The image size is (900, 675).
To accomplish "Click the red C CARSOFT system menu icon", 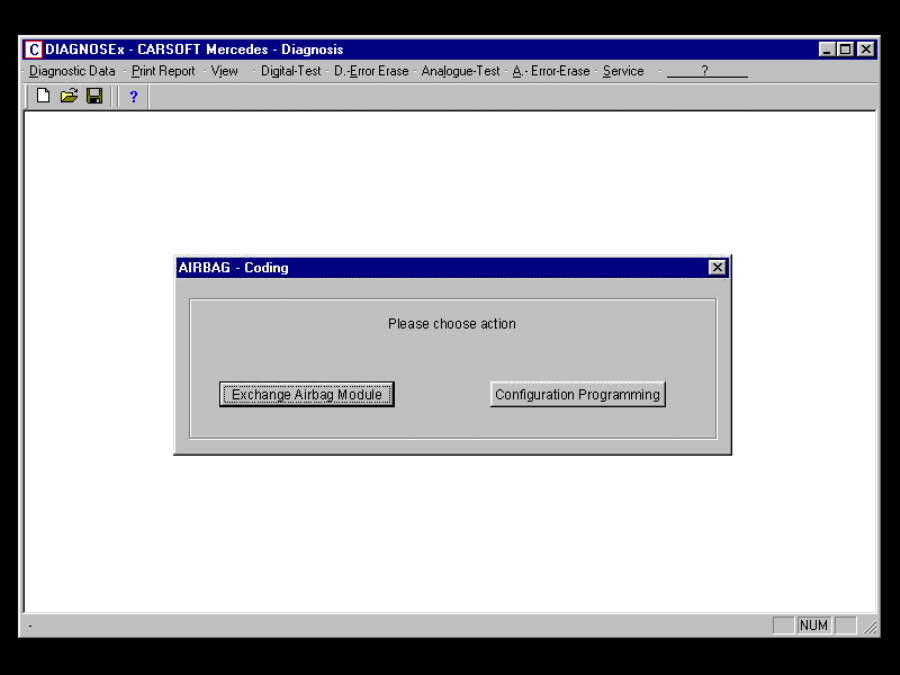I will click(x=33, y=49).
